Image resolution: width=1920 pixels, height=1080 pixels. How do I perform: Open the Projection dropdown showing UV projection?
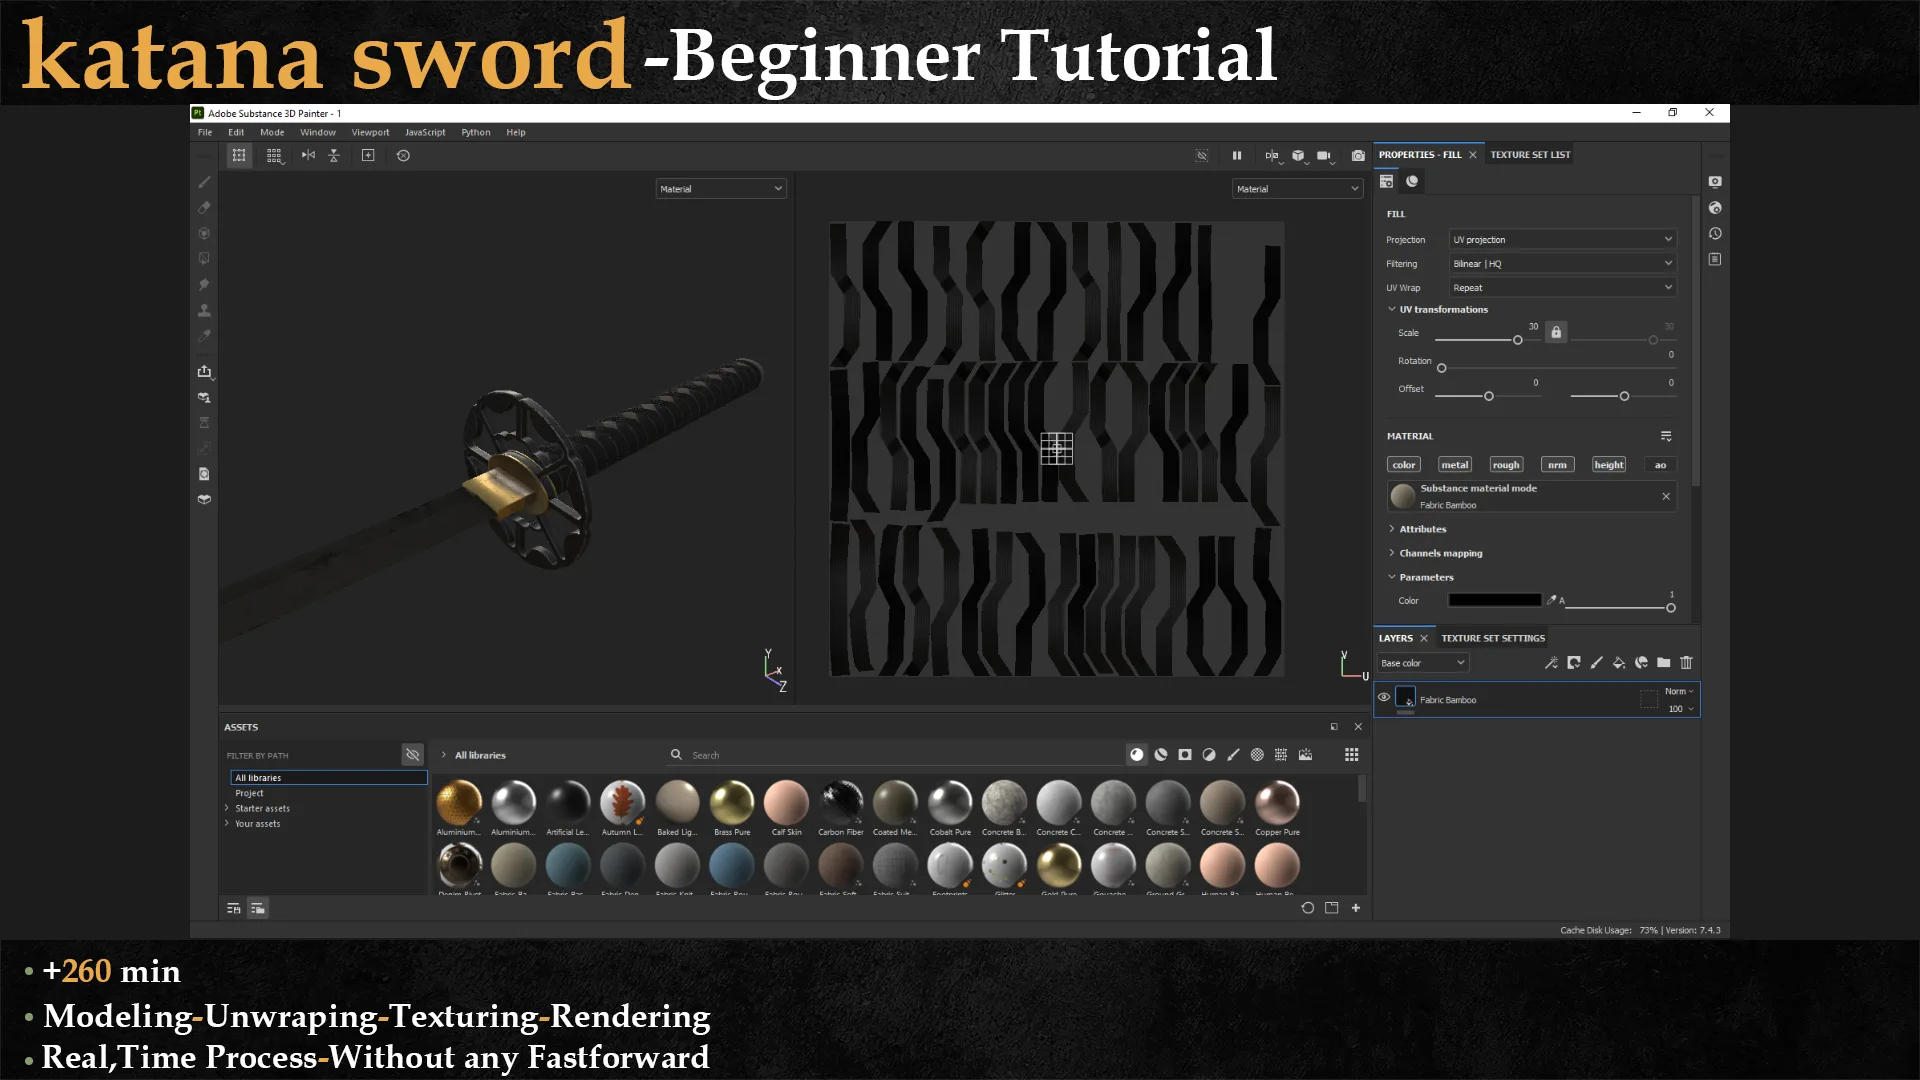(1561, 239)
